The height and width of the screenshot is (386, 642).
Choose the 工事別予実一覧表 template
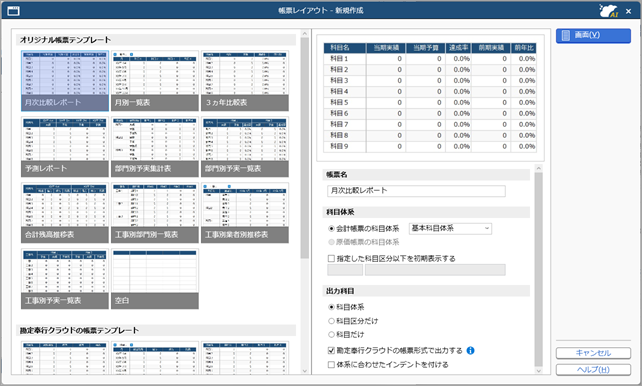65,279
